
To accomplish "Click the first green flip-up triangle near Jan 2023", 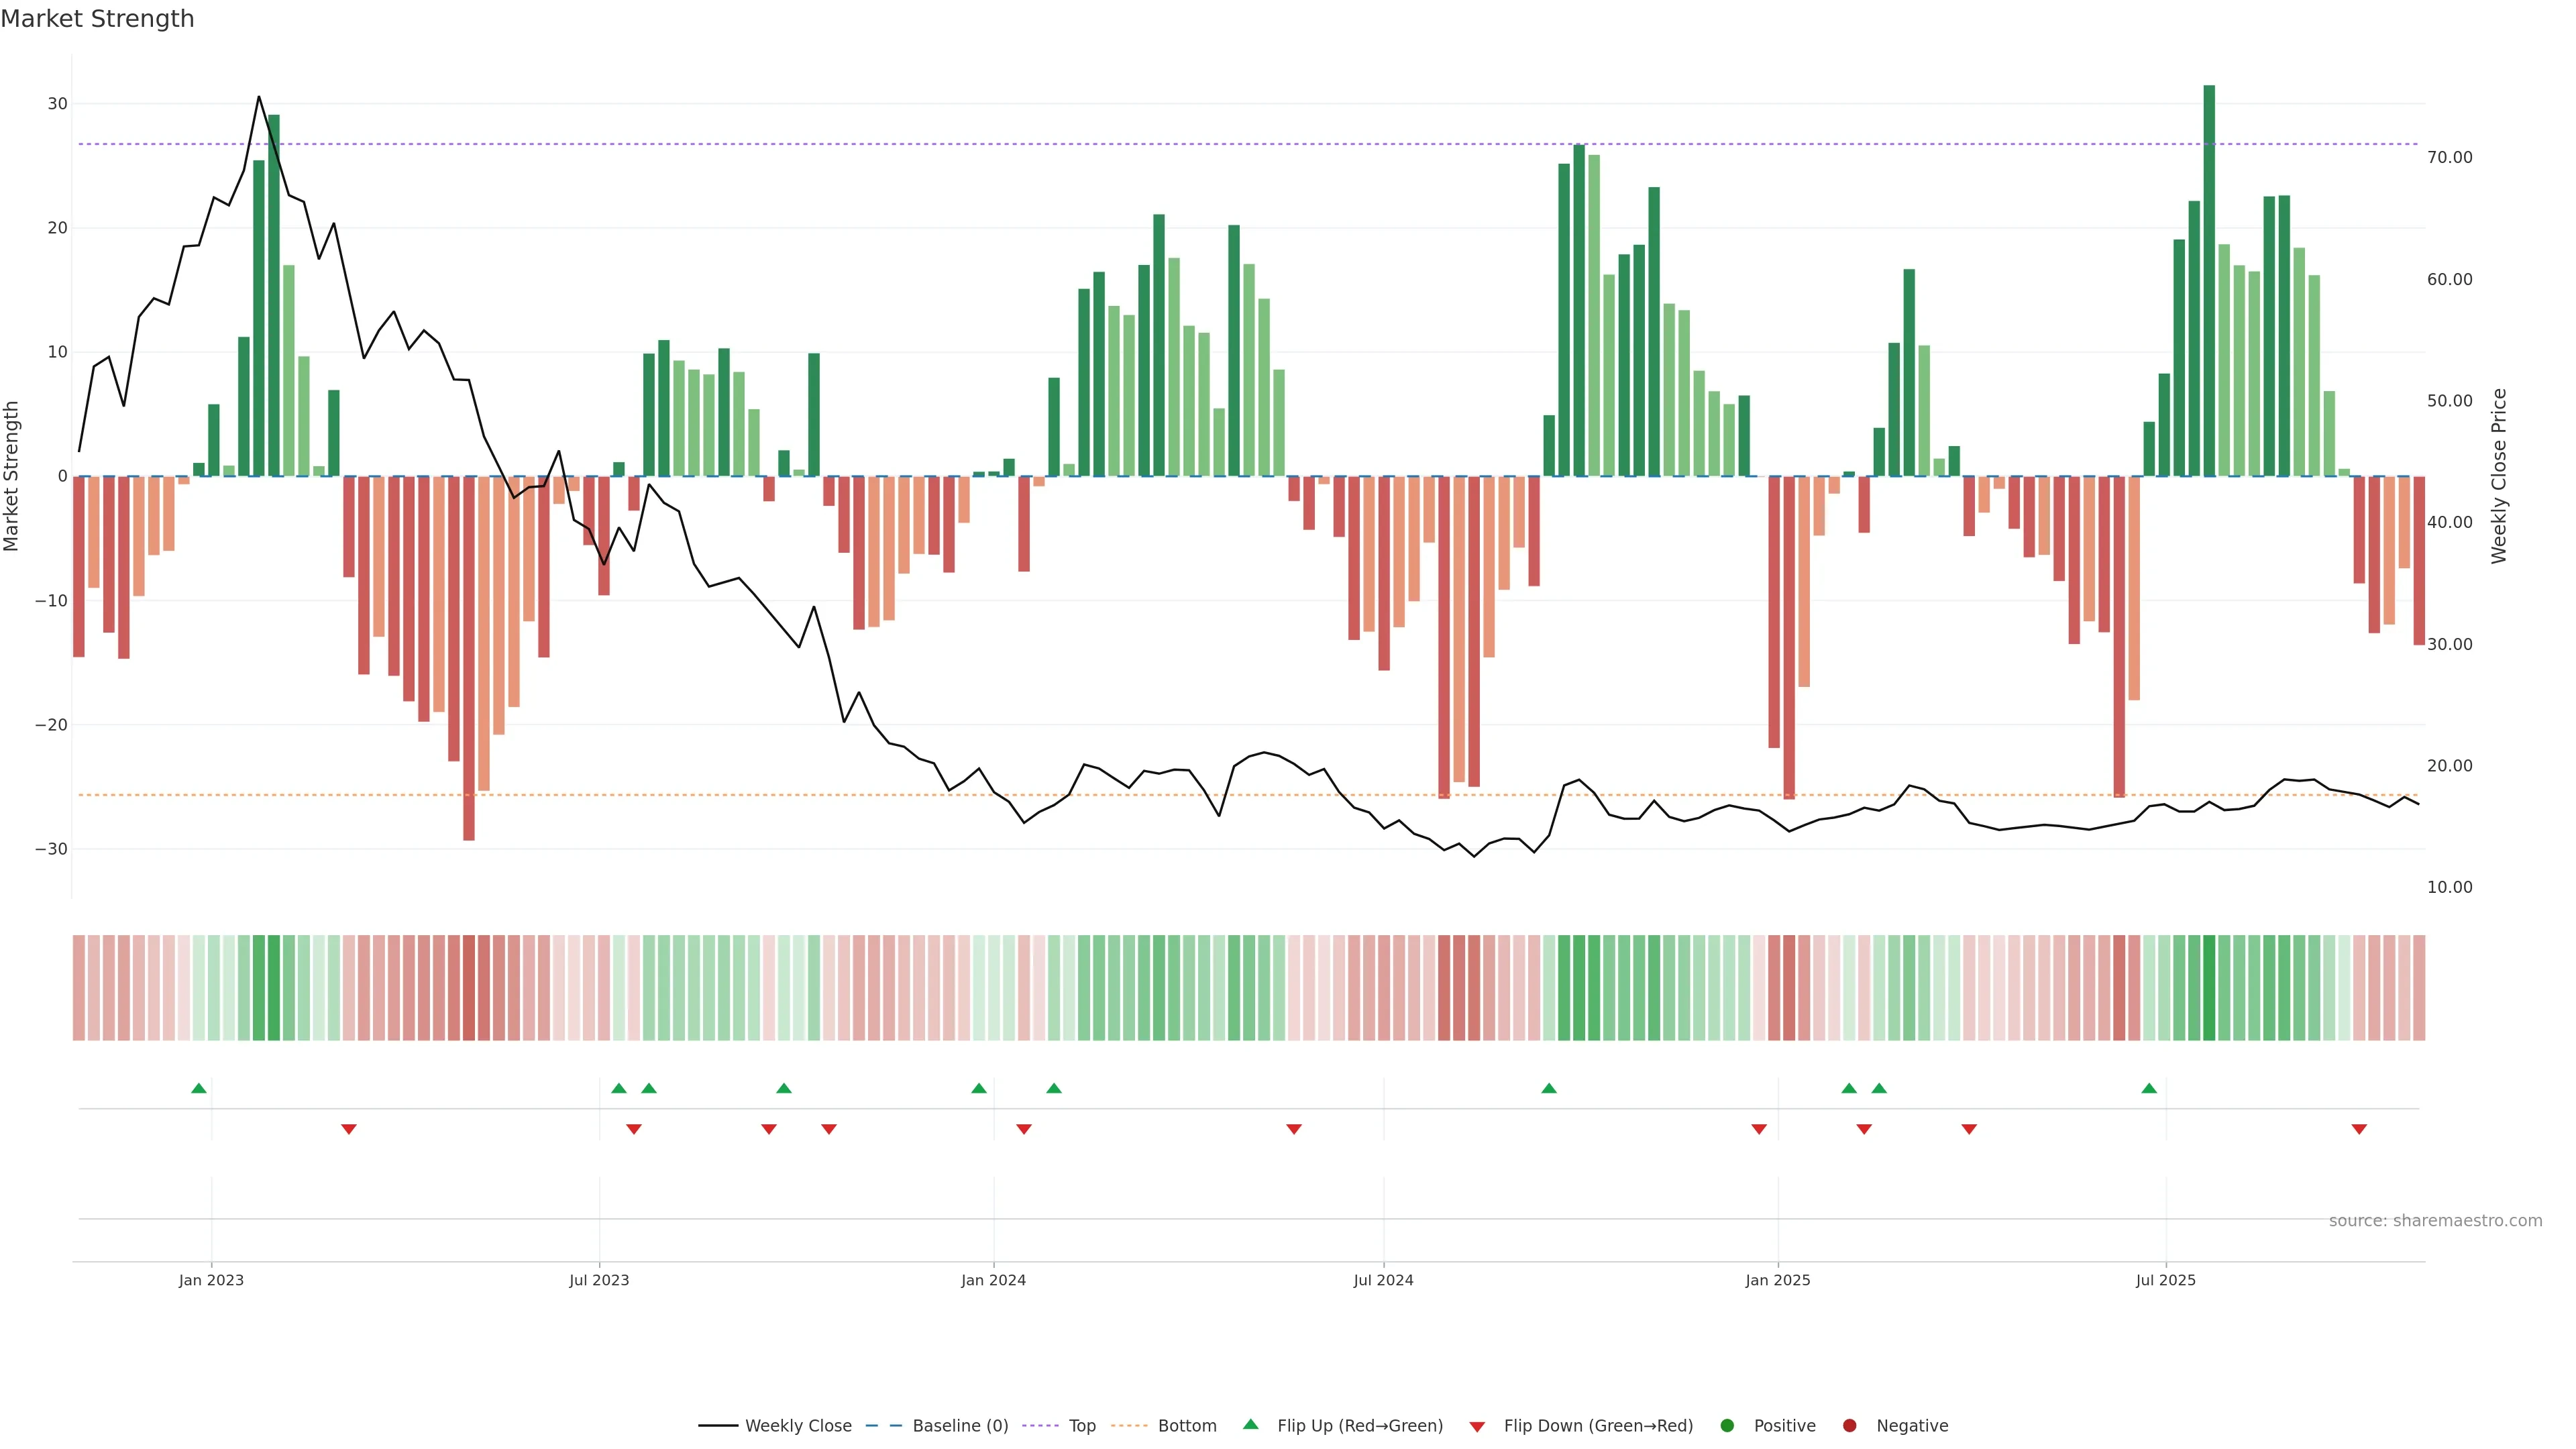I will click(x=199, y=1088).
